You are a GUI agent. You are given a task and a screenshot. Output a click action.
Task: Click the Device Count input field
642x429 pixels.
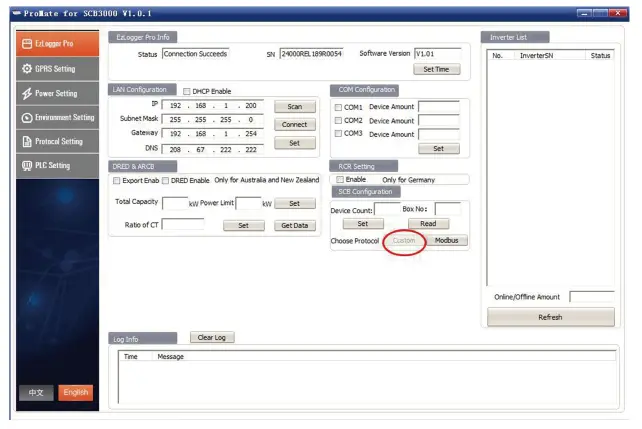pos(387,209)
